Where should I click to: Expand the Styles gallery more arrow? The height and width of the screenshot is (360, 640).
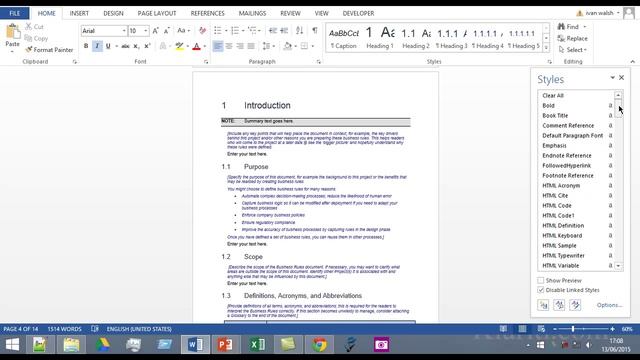click(x=546, y=48)
